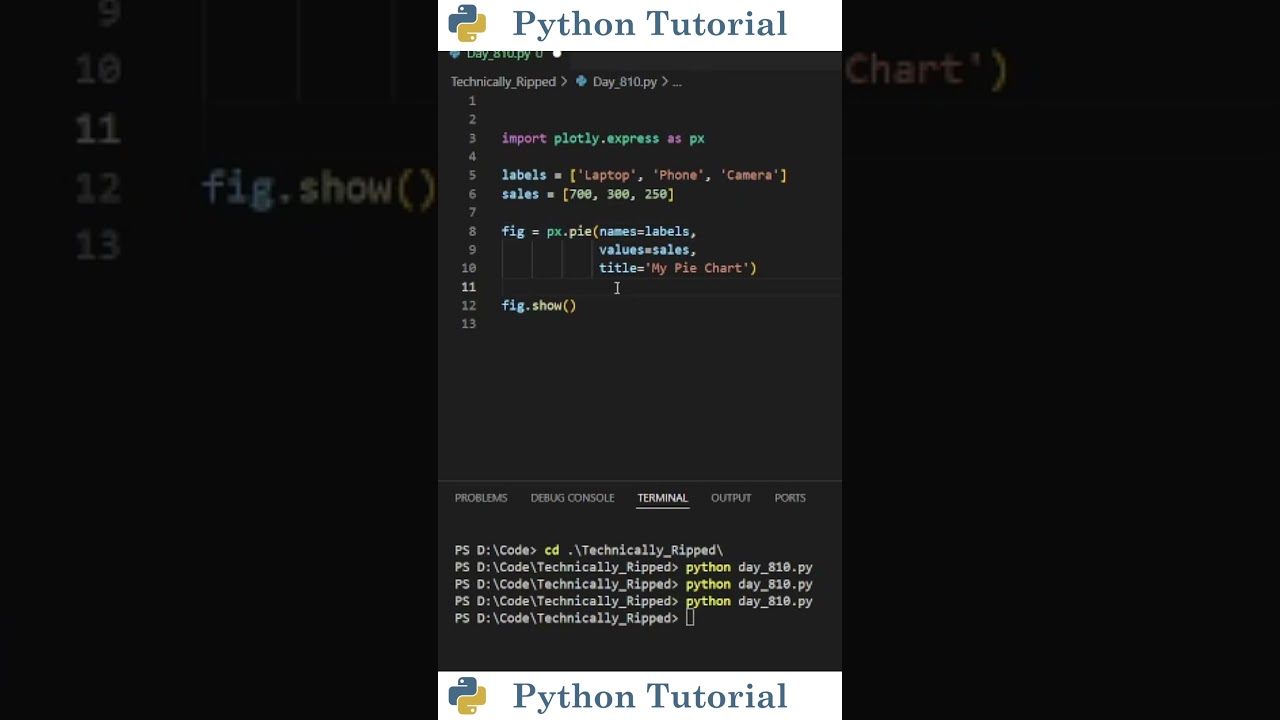Click Python logo in top banner
This screenshot has width=1280, height=720.
pos(467,23)
